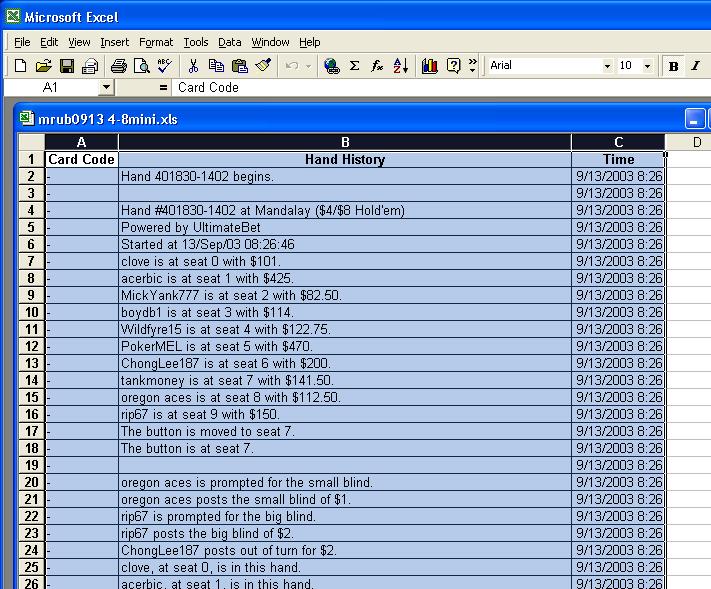The image size is (711, 589).
Task: Click the Format Painter brush icon
Action: pyautogui.click(x=263, y=66)
